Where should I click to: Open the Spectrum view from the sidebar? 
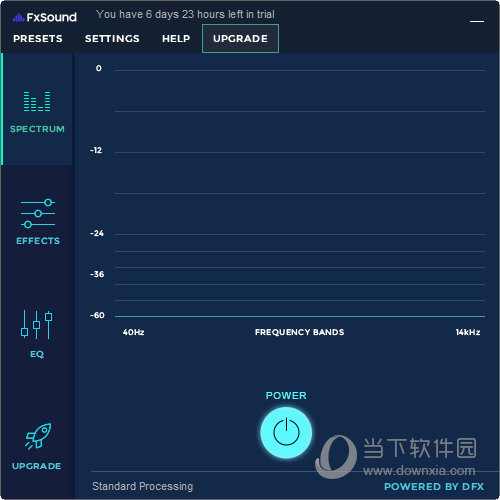[37, 109]
